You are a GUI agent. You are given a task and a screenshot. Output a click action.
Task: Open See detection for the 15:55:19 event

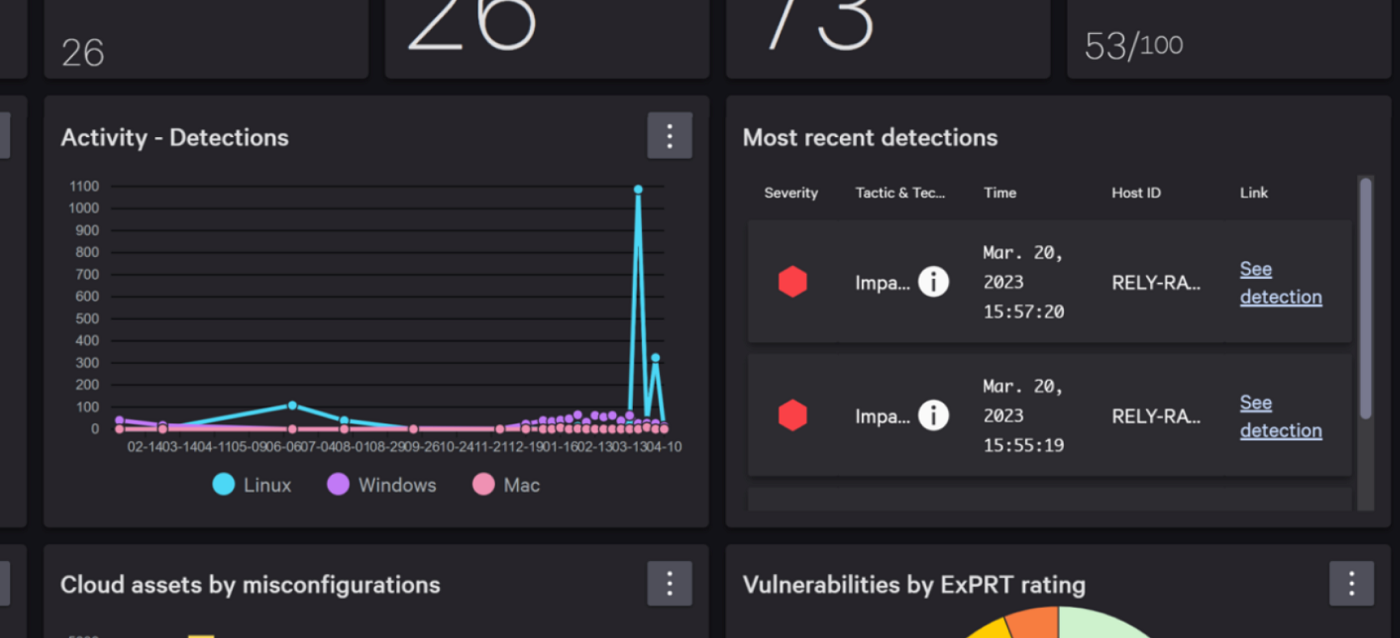1280,416
